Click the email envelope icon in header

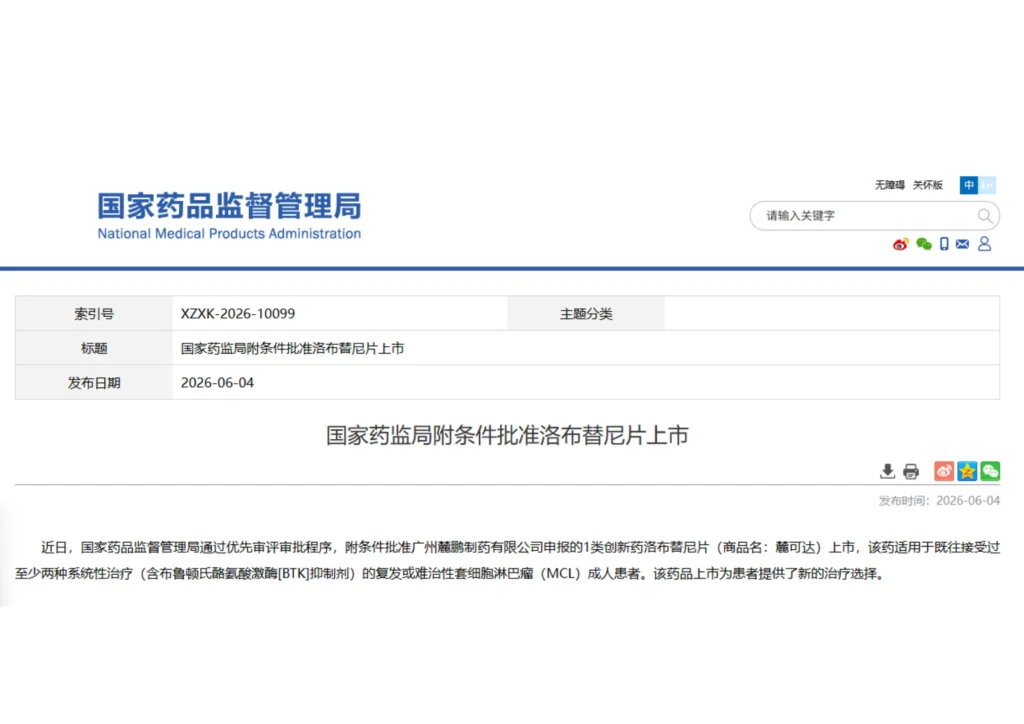click(x=963, y=244)
